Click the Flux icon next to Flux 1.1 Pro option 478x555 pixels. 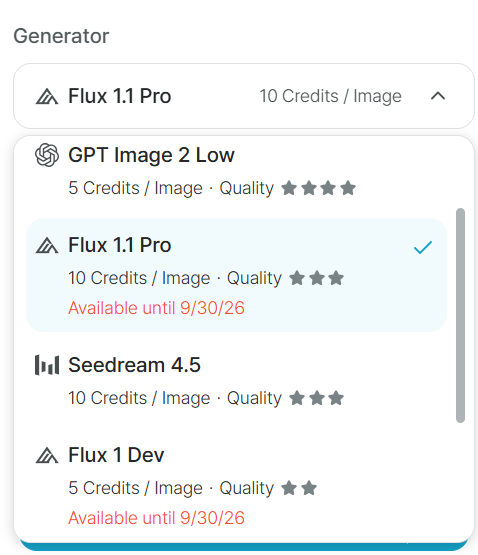pyautogui.click(x=47, y=246)
